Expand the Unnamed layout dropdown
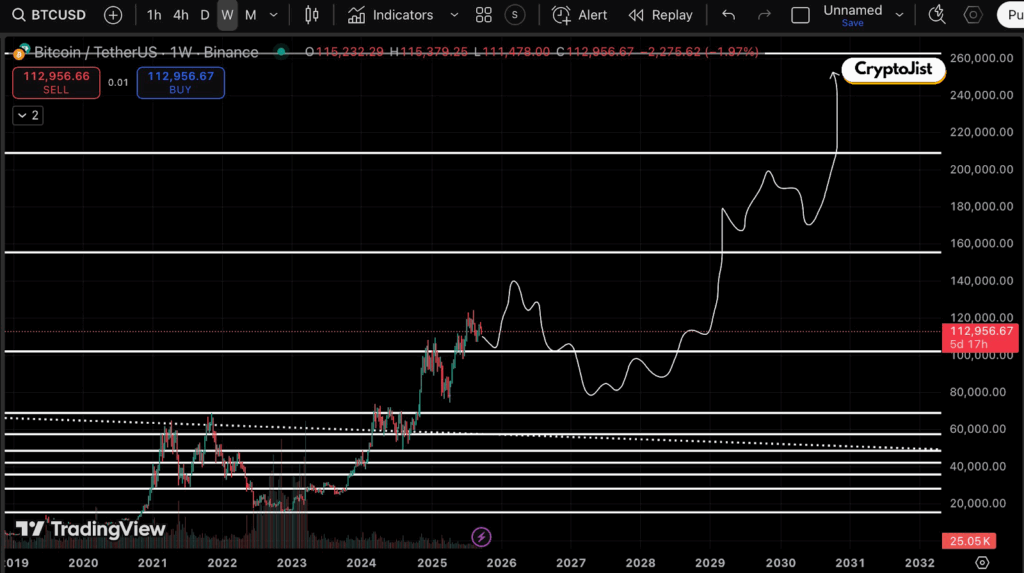 tap(899, 15)
